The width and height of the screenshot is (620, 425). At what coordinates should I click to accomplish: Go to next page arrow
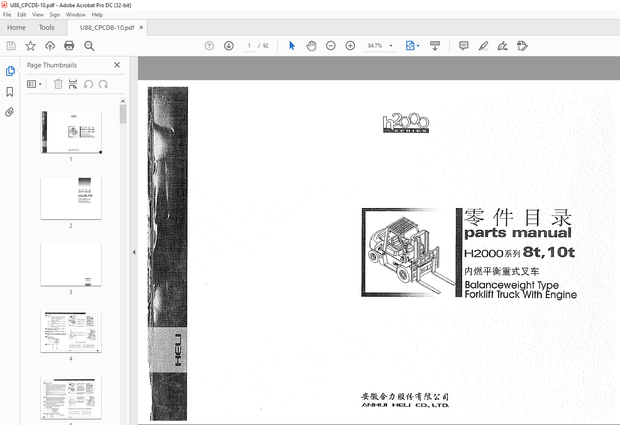[229, 46]
